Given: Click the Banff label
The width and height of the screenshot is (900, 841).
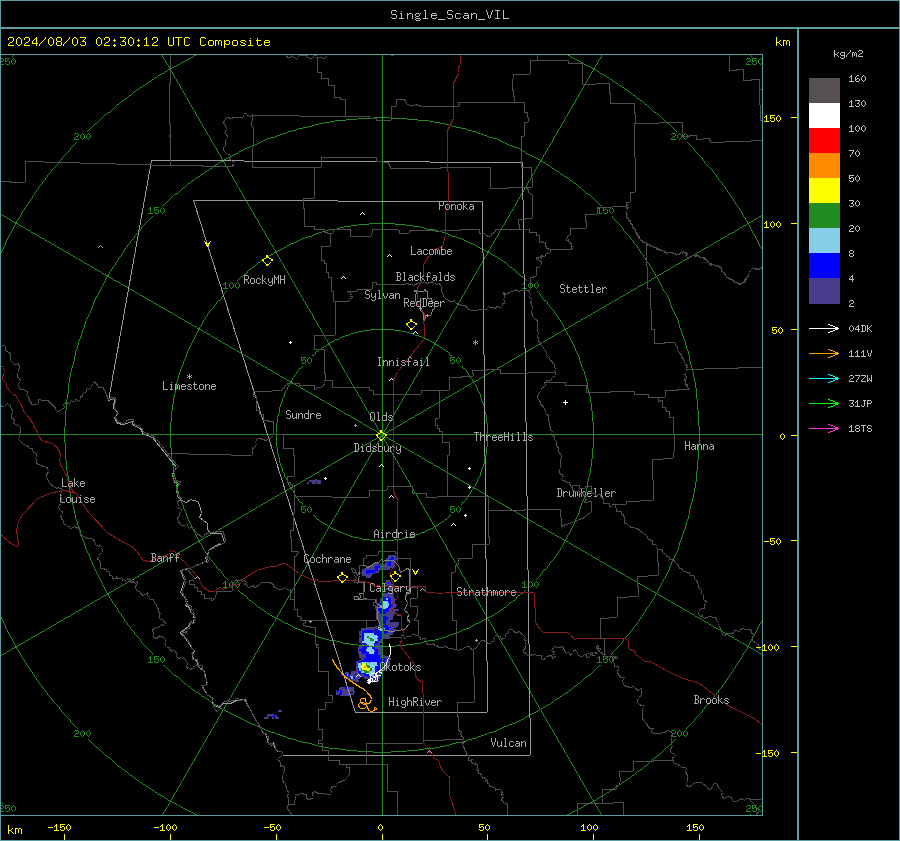Looking at the screenshot, I should [165, 557].
